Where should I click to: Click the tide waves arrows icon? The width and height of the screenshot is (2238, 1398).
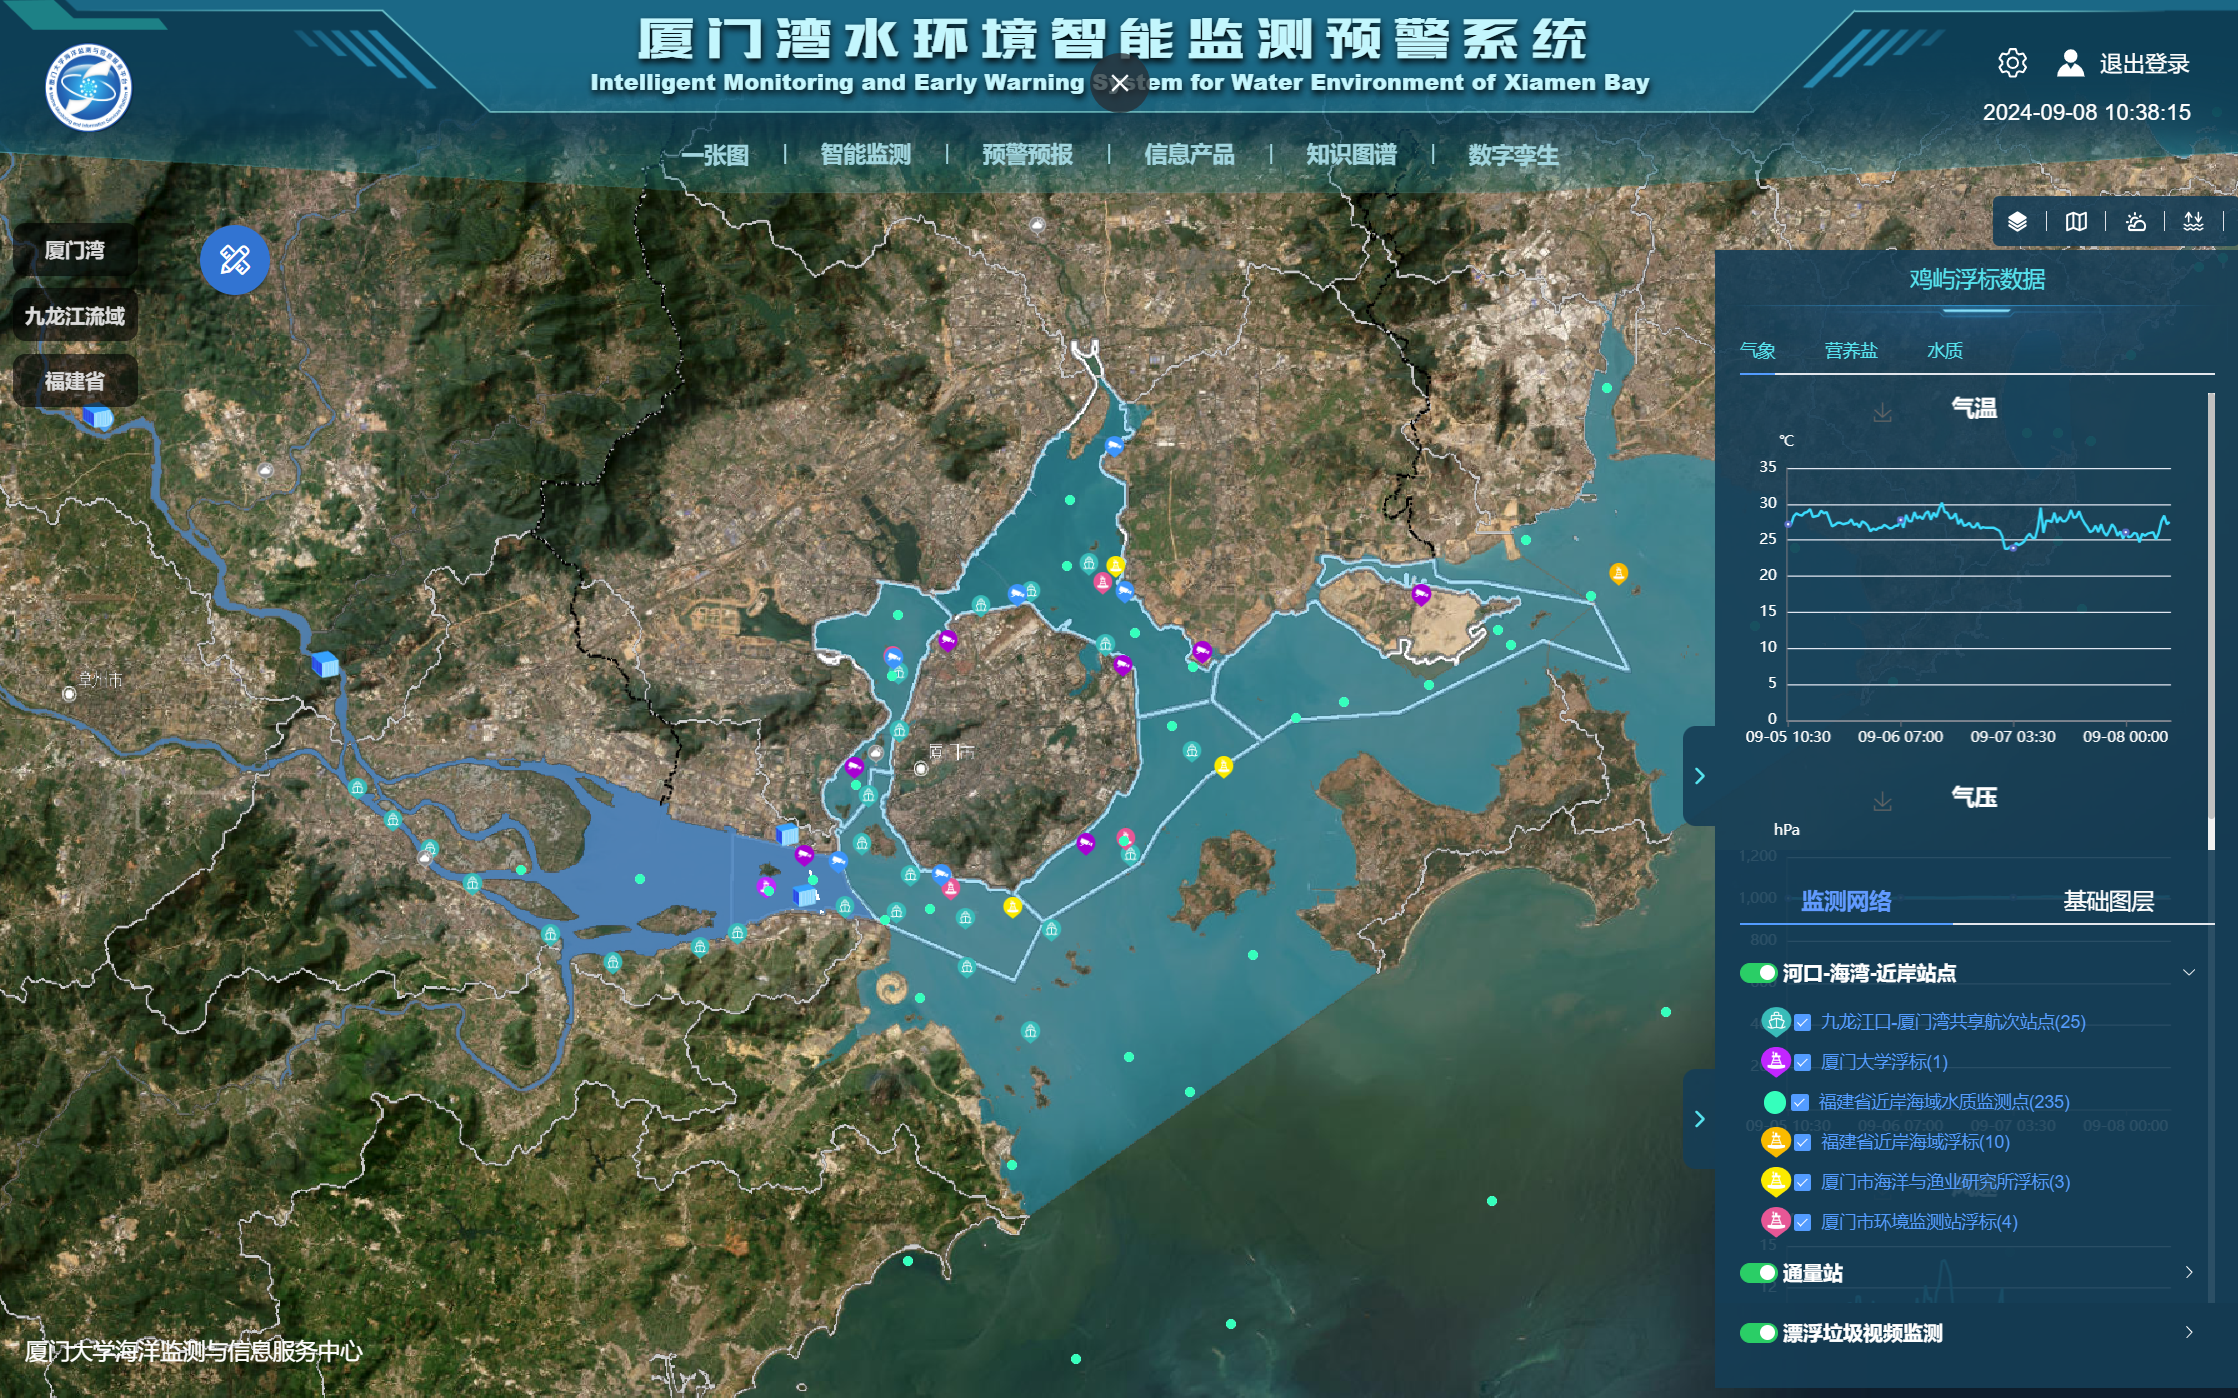[x=2193, y=222]
